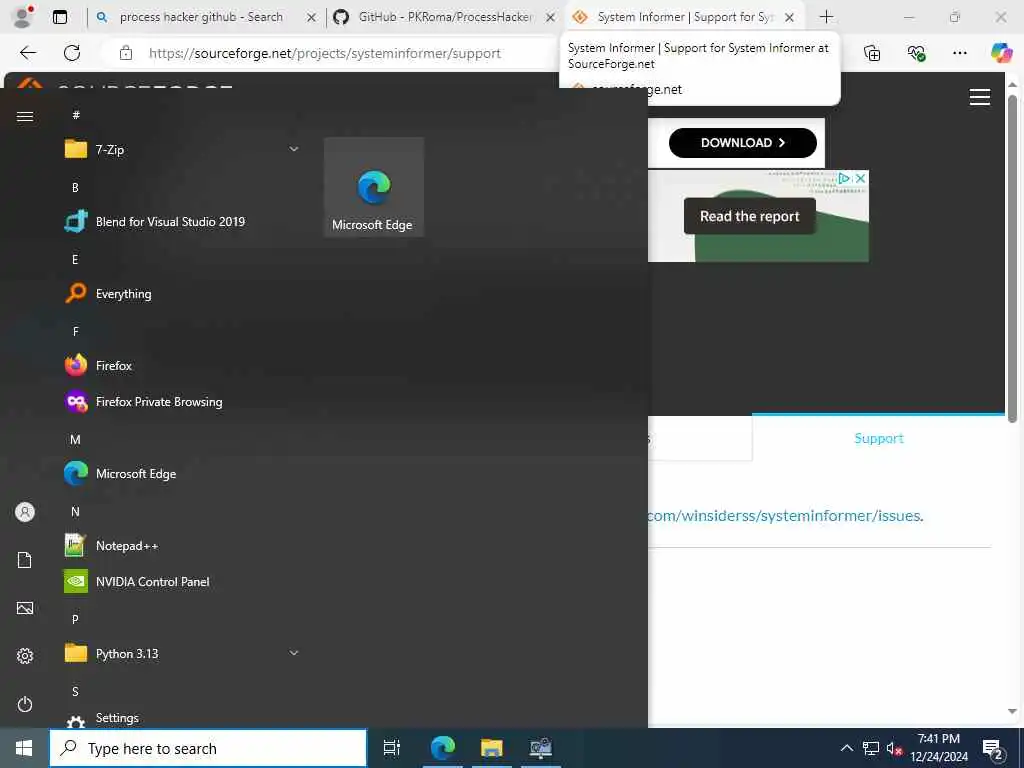This screenshot has height=768, width=1024.
Task: Open Edge tab actions menu
Action: point(59,17)
